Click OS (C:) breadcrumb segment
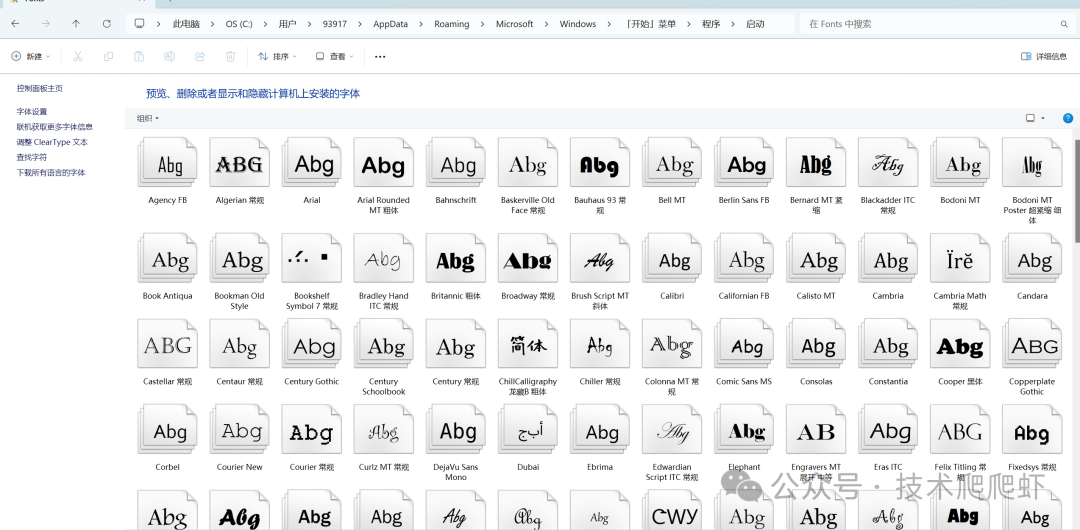 (x=239, y=24)
